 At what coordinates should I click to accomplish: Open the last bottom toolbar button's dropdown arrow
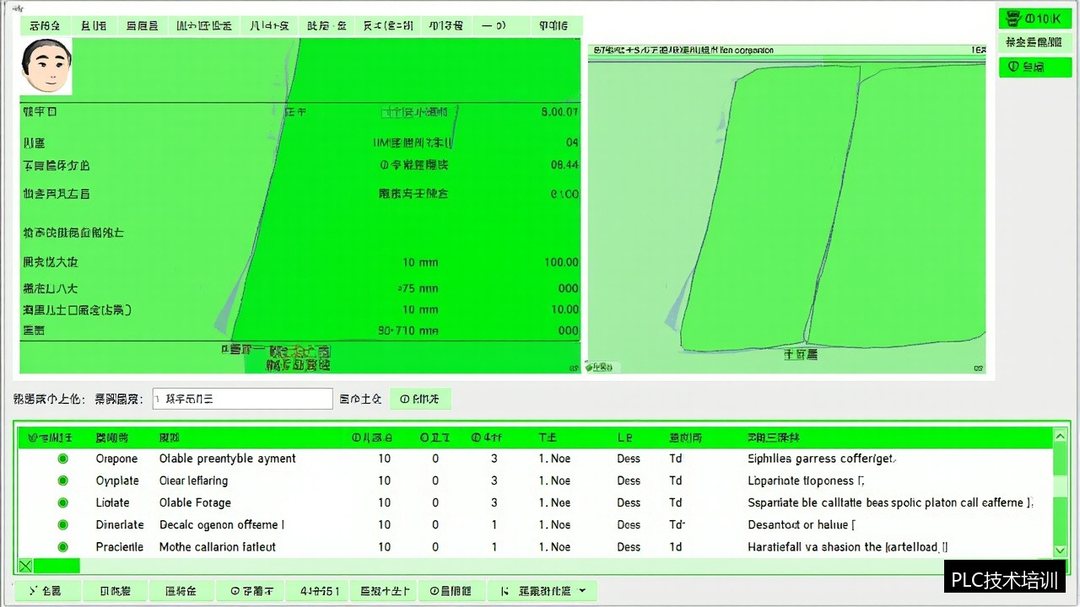[583, 591]
